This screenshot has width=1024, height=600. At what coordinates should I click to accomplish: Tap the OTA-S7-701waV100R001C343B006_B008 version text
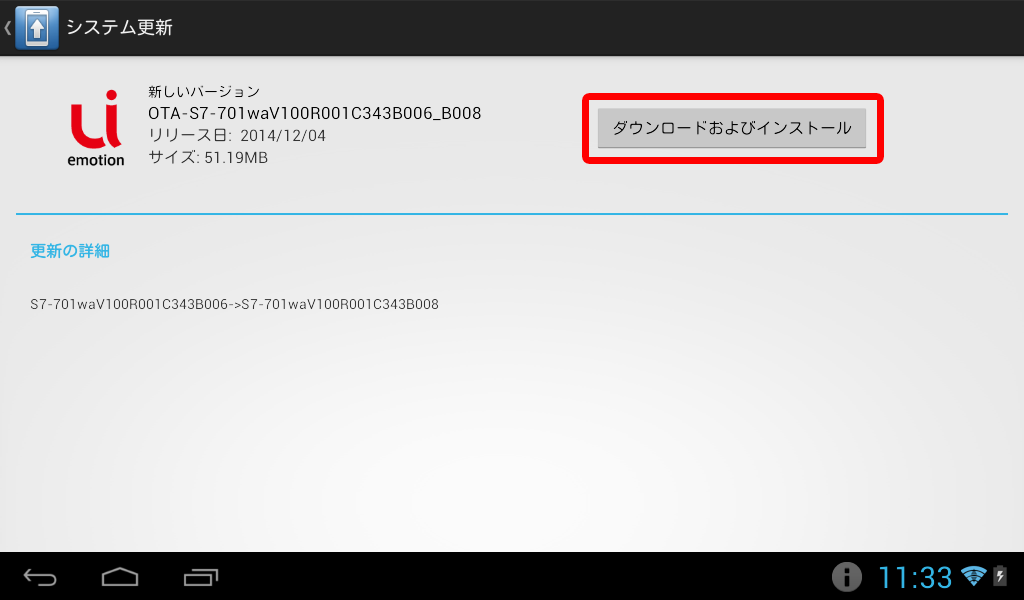[314, 113]
